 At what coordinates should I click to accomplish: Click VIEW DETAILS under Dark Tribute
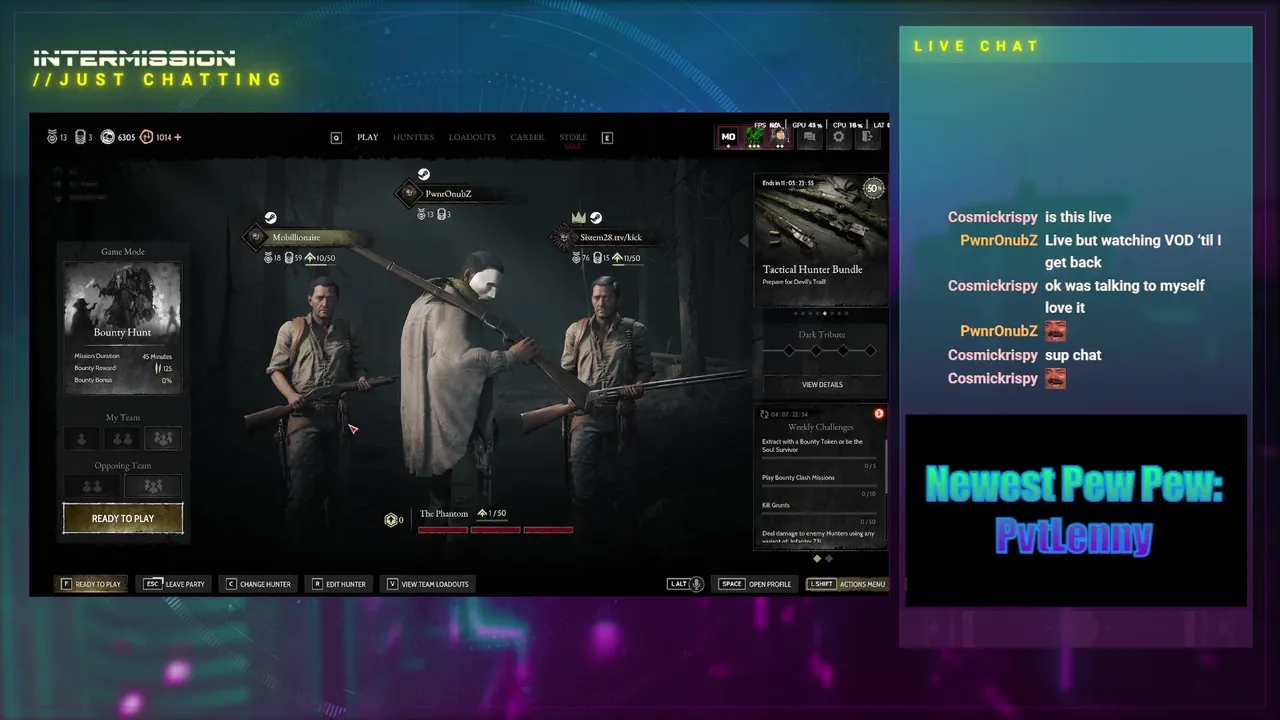(822, 384)
